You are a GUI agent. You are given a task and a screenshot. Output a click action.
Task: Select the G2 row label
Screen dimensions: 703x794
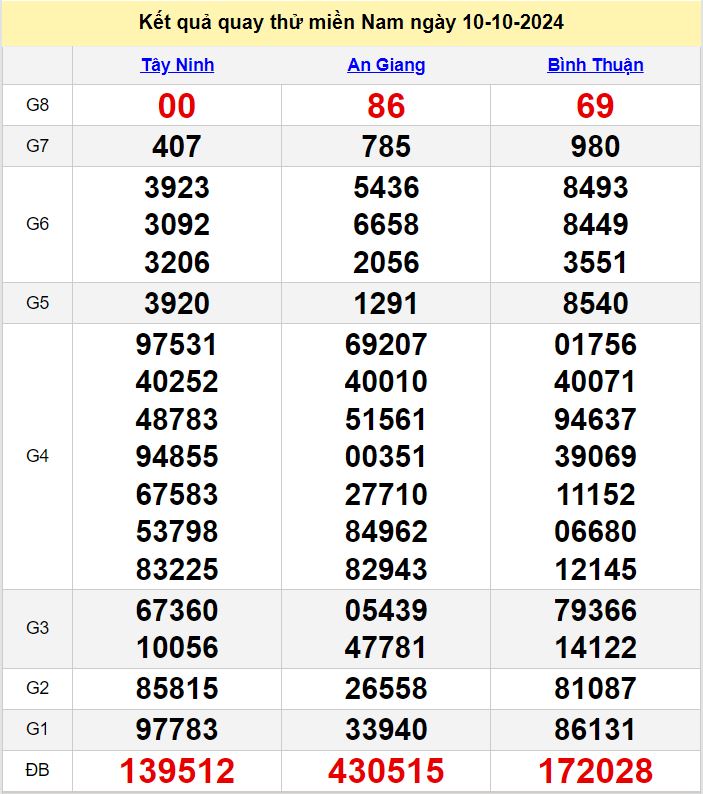(x=37, y=688)
